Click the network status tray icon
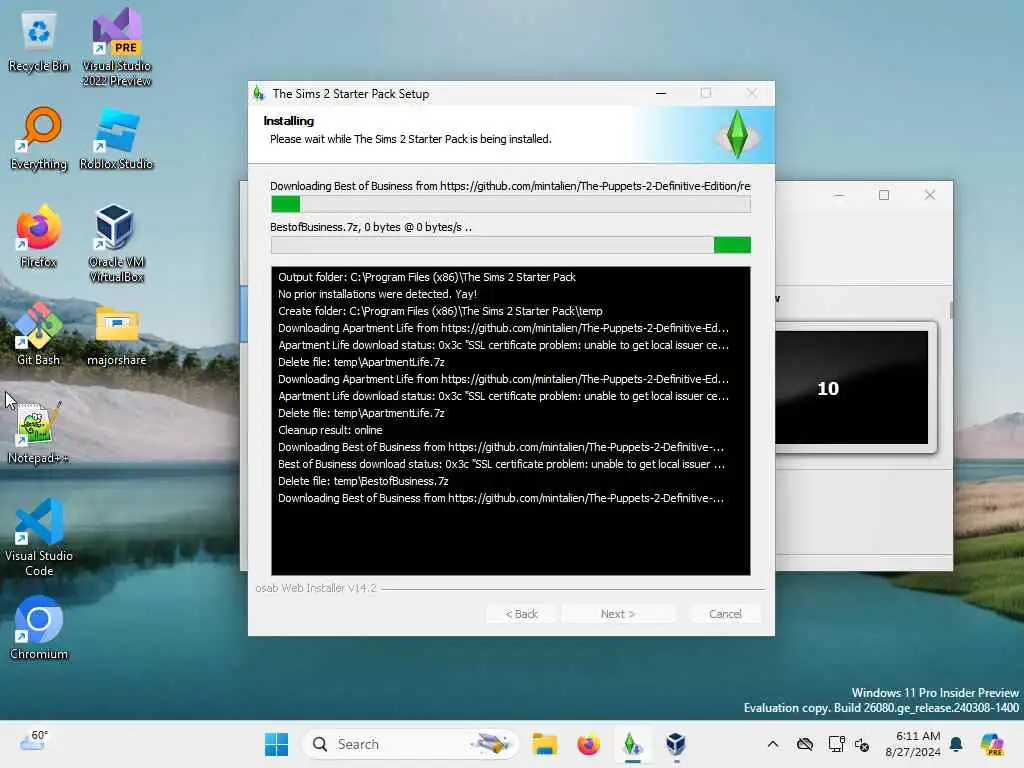This screenshot has height=768, width=1024. click(837, 744)
